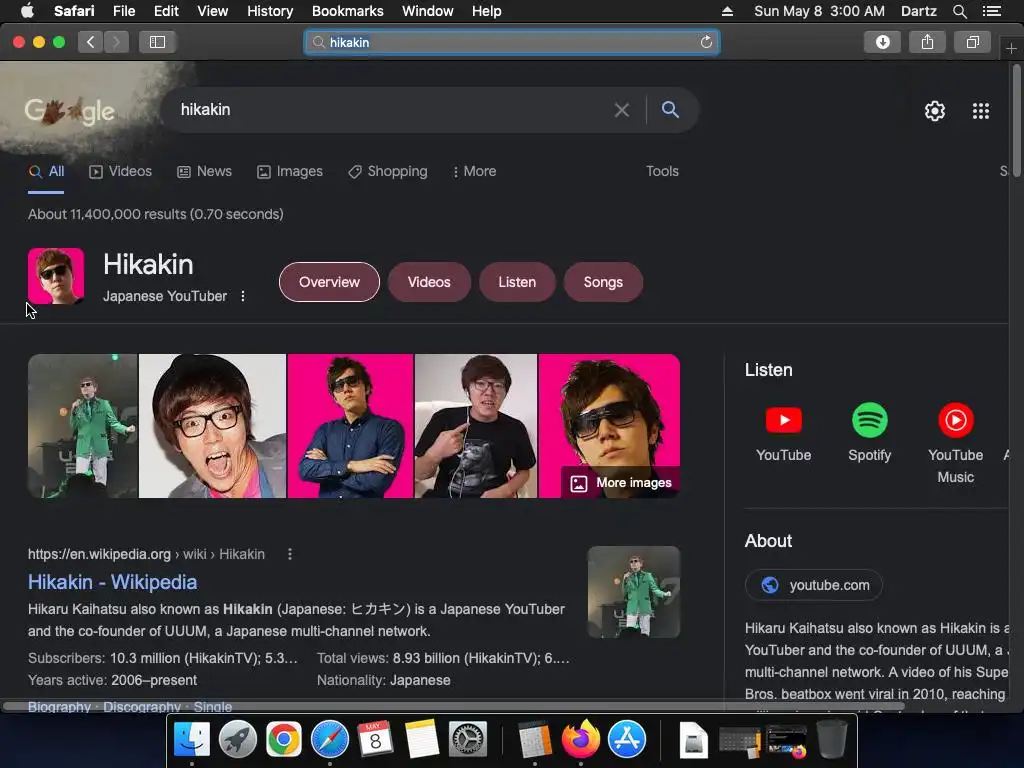This screenshot has width=1024, height=768.
Task: Open YouTube listen option
Action: 784,433
